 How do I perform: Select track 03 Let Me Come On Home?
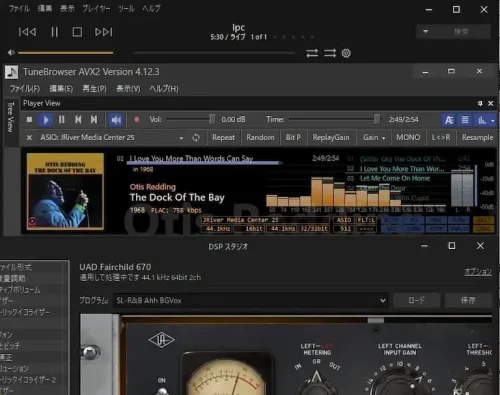click(395, 178)
